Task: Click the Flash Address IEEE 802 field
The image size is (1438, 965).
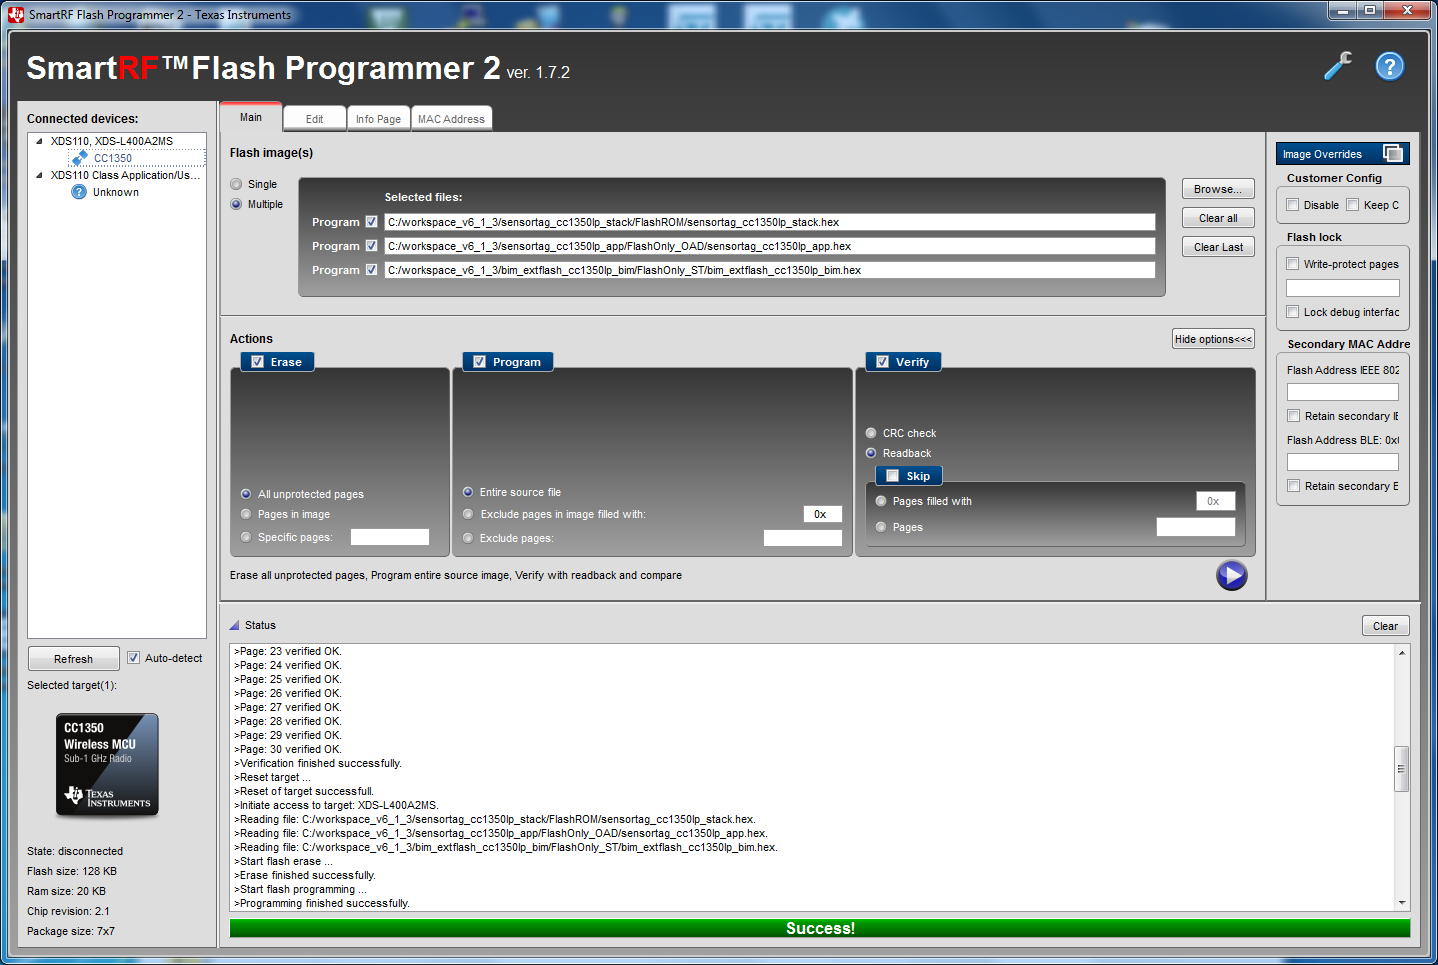Action: point(1343,392)
